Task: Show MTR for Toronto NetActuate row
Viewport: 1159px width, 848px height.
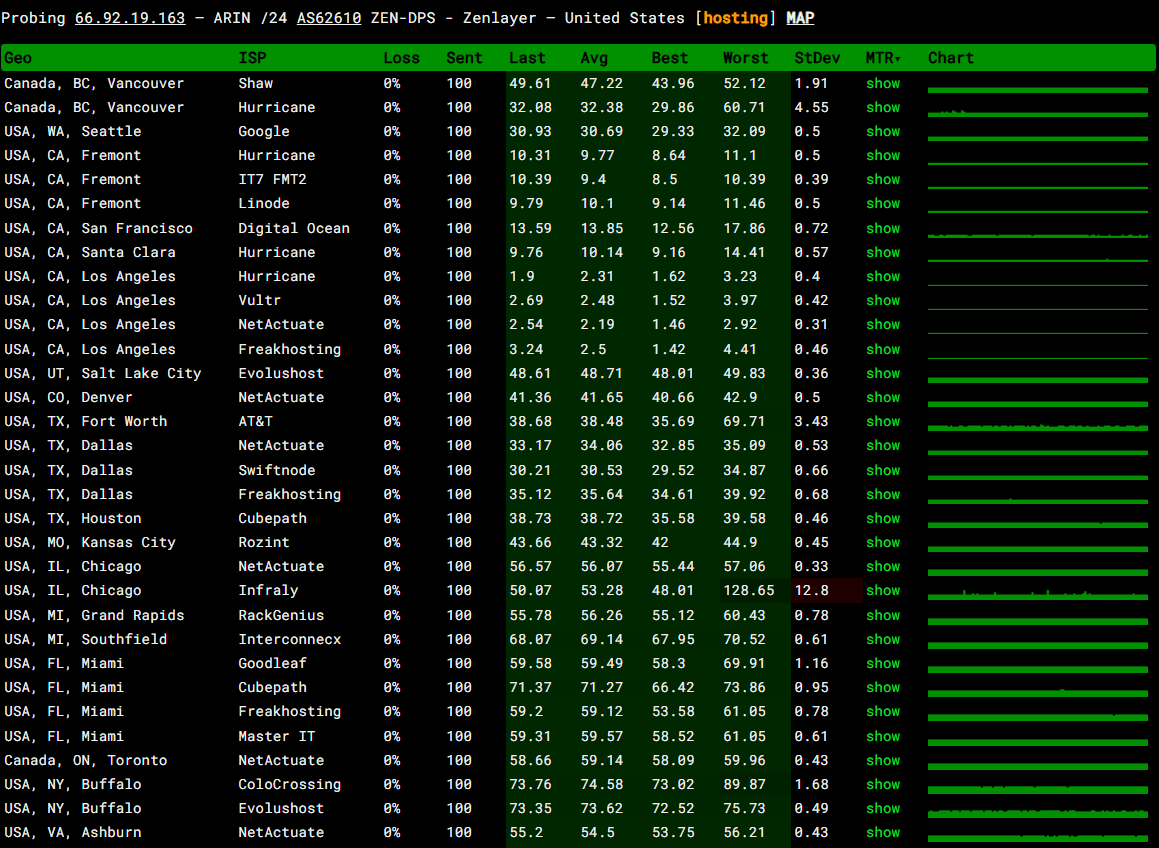Action: tap(883, 760)
